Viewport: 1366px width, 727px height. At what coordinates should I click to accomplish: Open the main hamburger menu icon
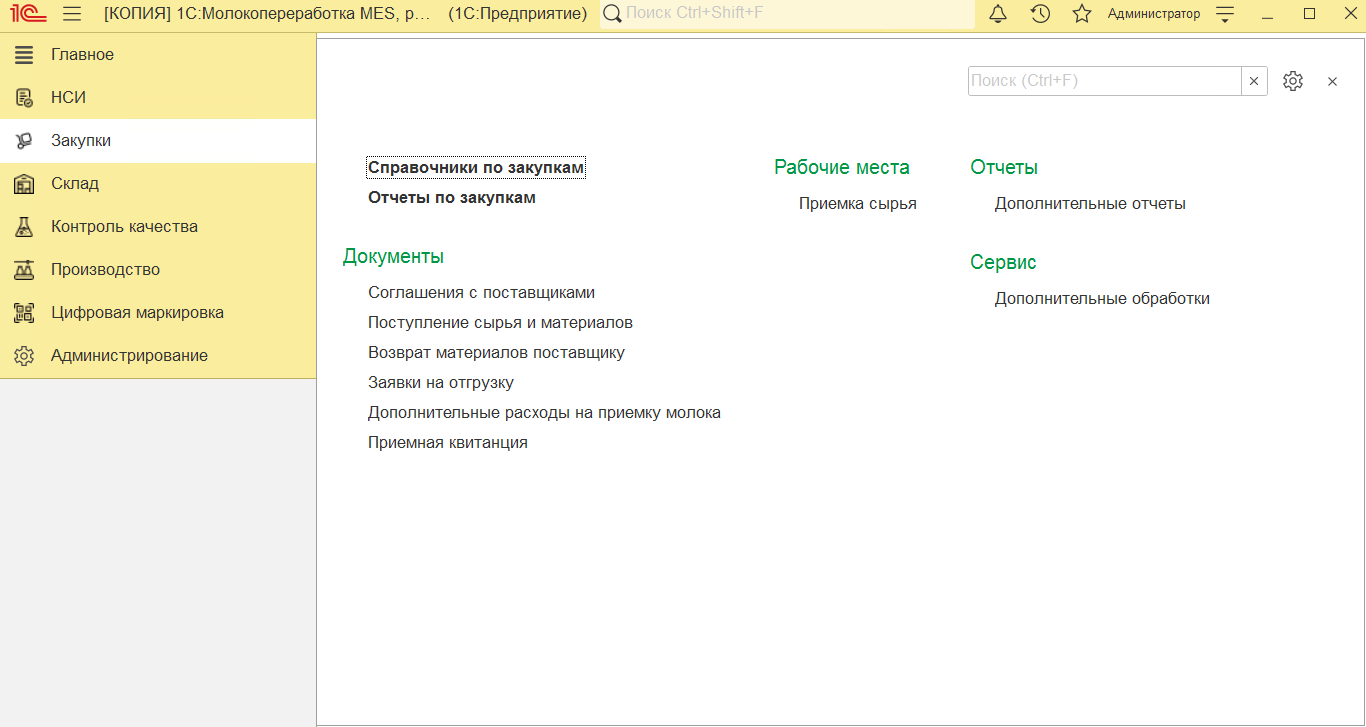tap(72, 14)
